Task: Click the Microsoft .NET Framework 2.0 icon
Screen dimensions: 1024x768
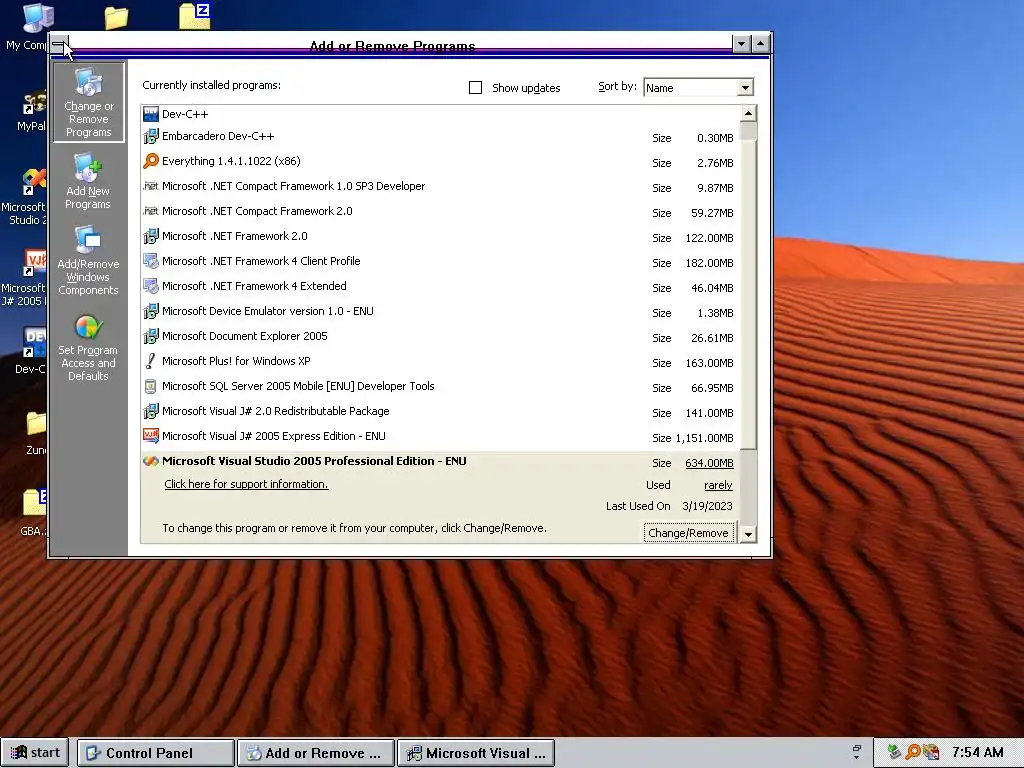Action: (151, 236)
